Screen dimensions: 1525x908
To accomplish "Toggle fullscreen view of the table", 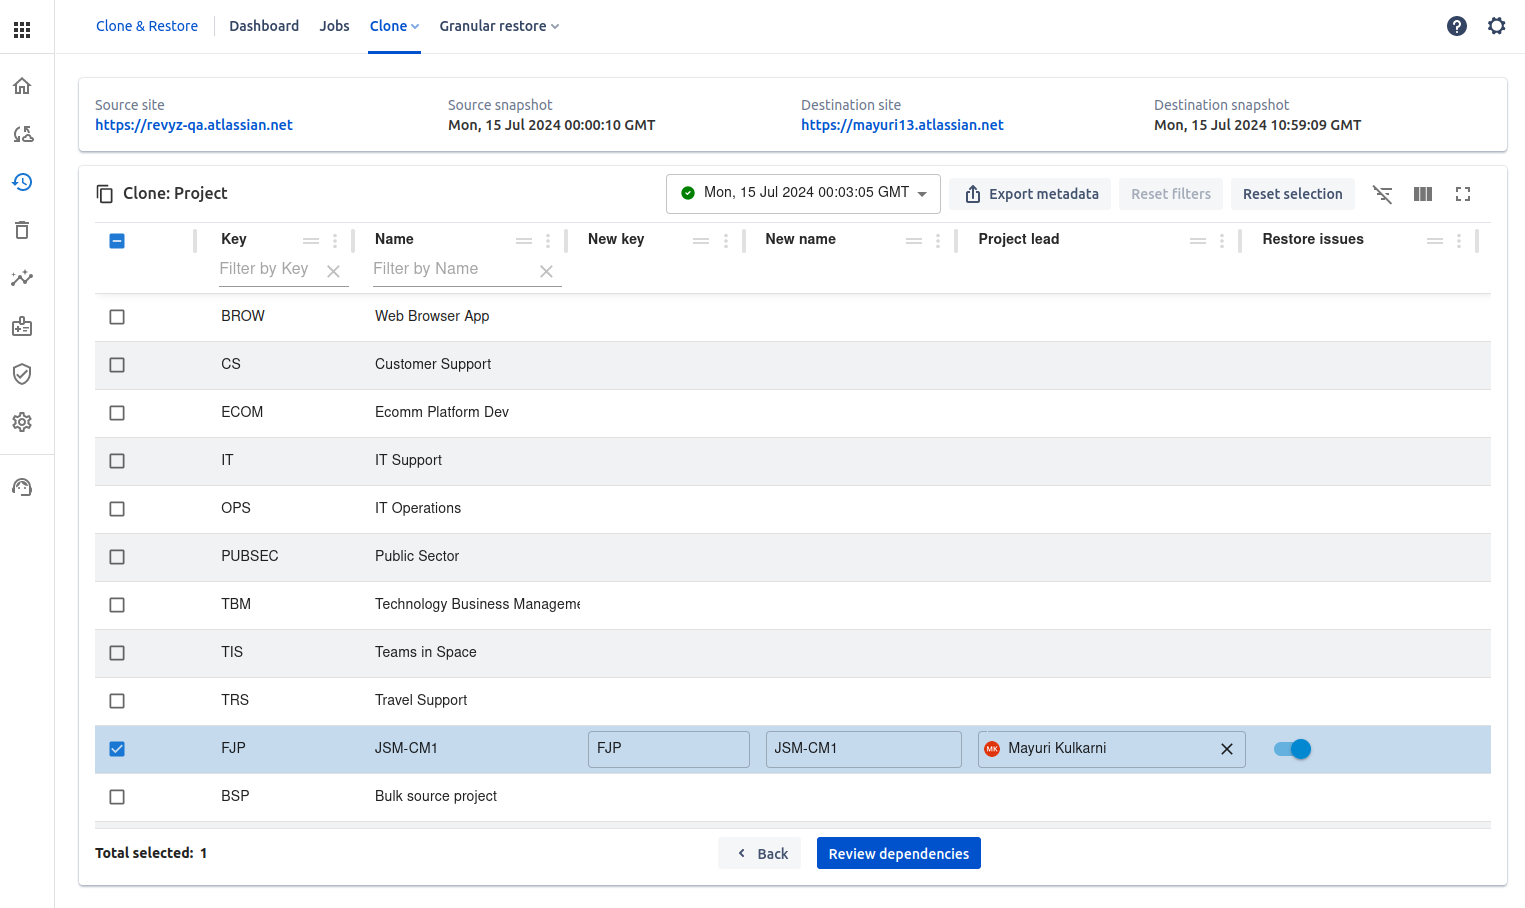I will click(1462, 194).
